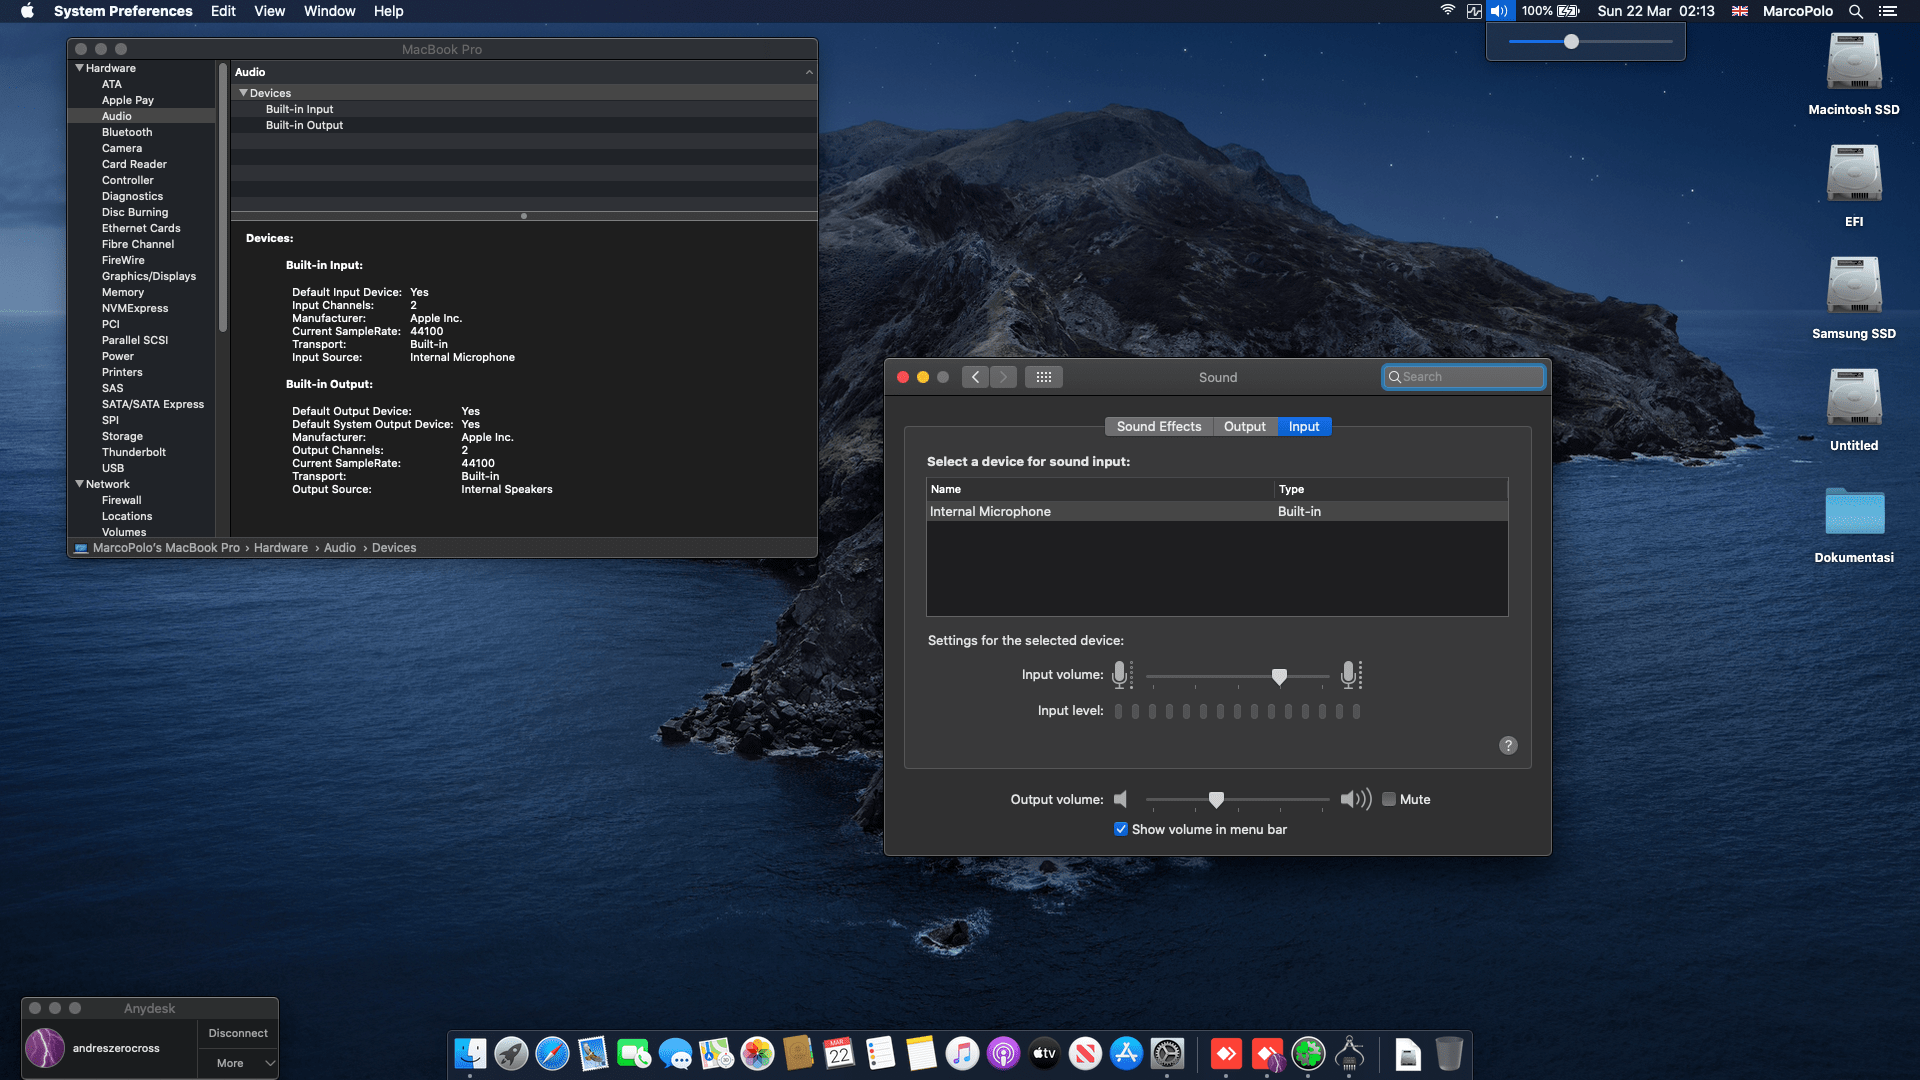Collapse the Network tree section

(x=80, y=484)
